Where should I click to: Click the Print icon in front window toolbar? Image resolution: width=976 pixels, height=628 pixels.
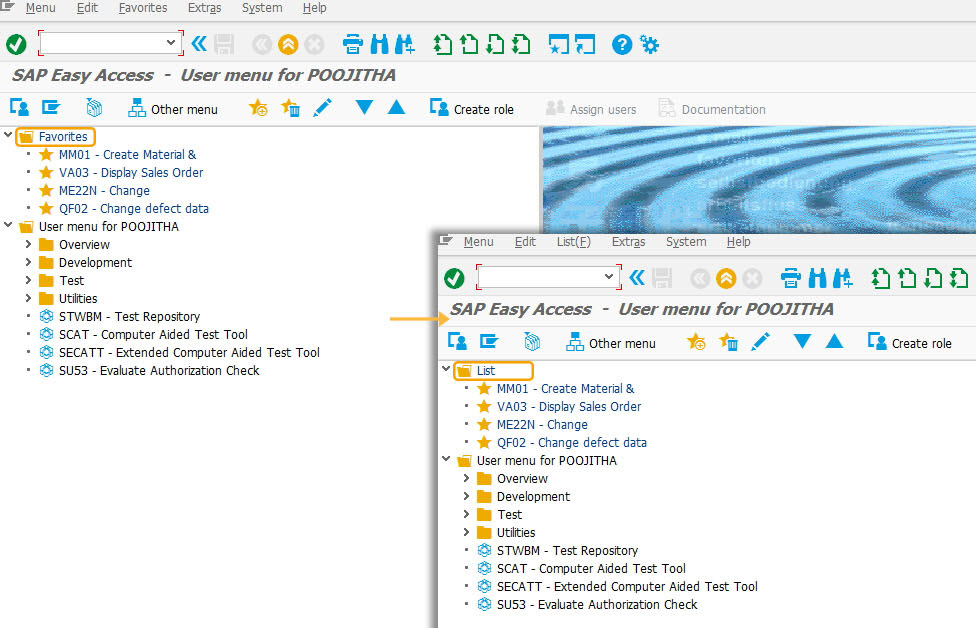click(x=791, y=278)
